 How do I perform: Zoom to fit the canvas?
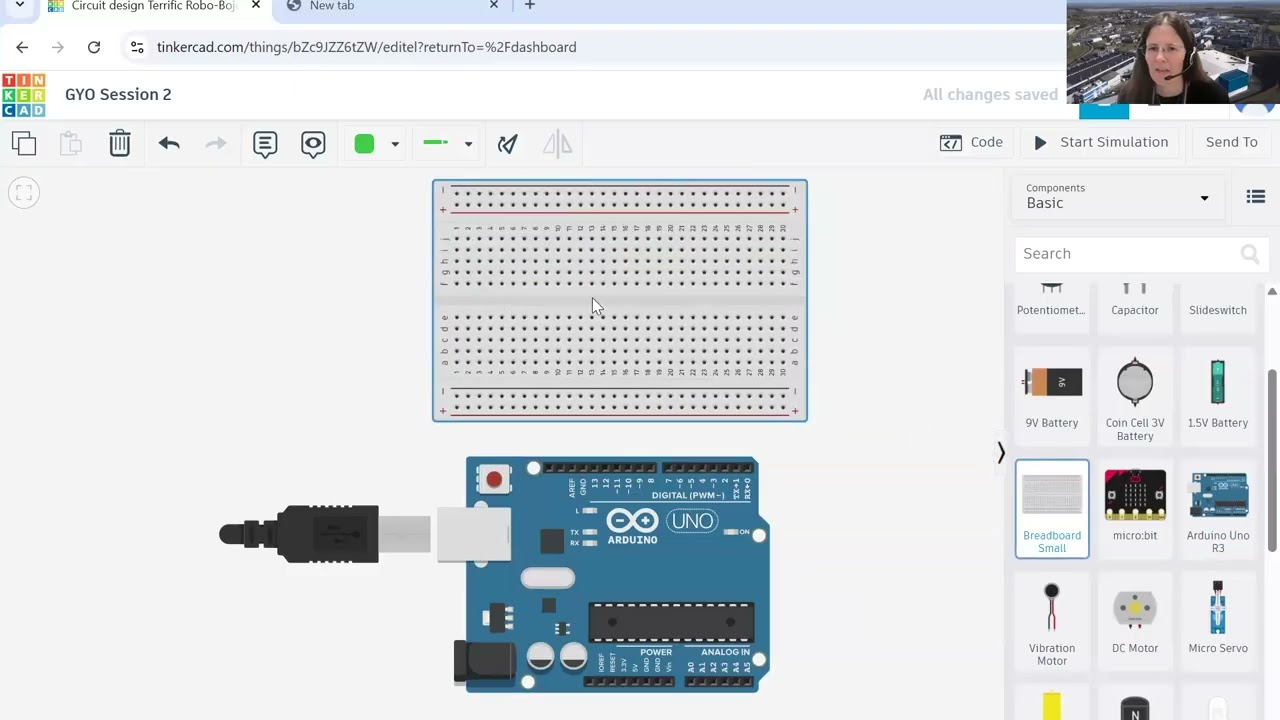pos(24,192)
